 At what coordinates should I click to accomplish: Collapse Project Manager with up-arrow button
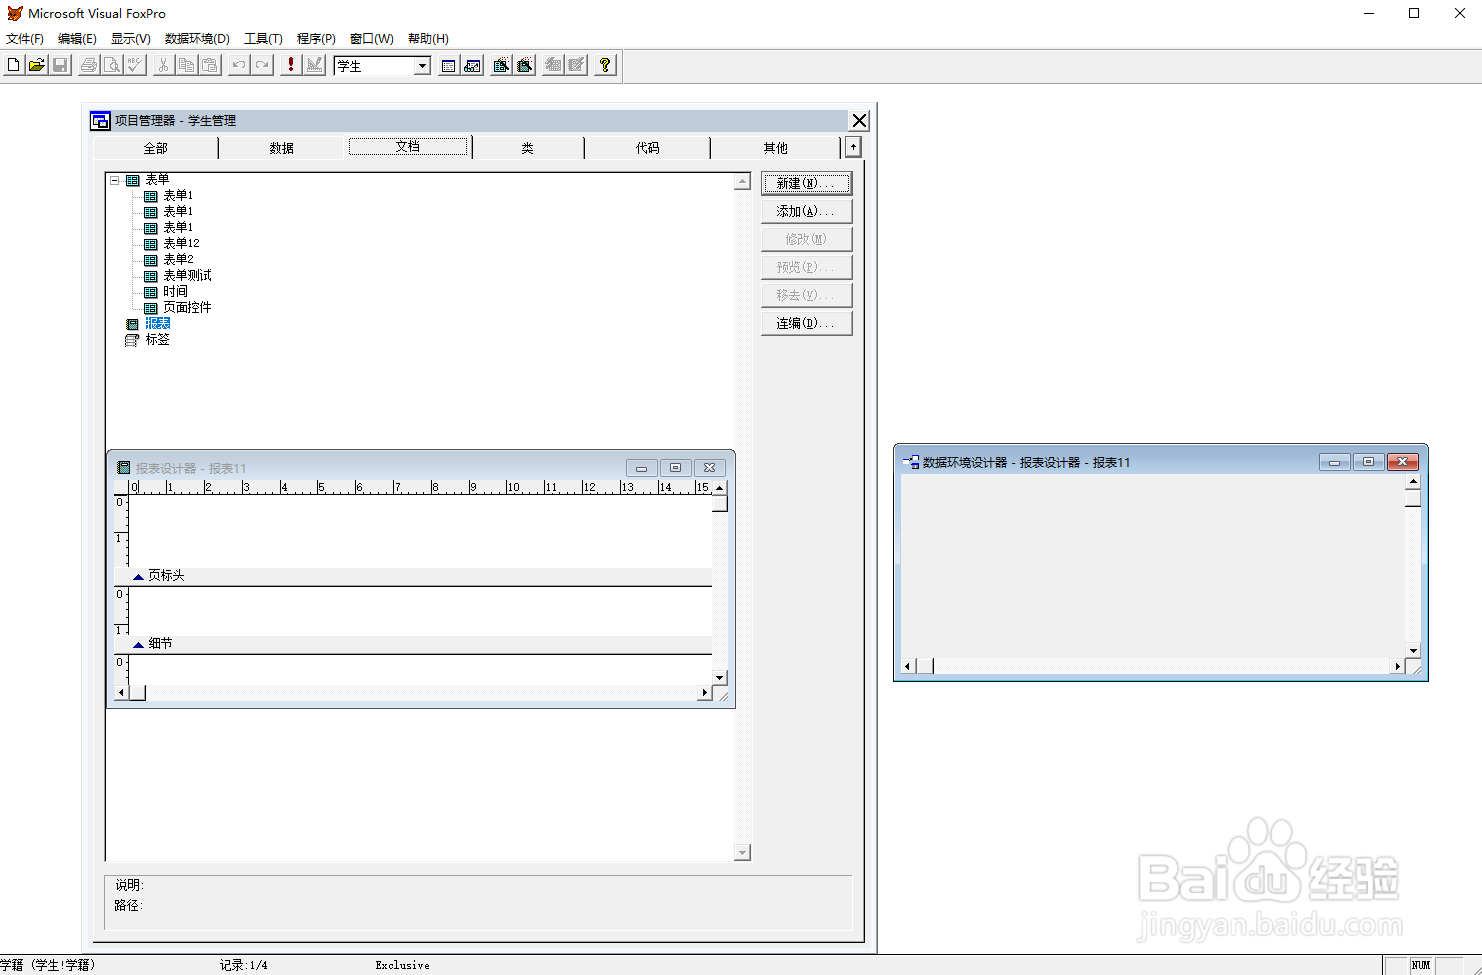(x=853, y=147)
